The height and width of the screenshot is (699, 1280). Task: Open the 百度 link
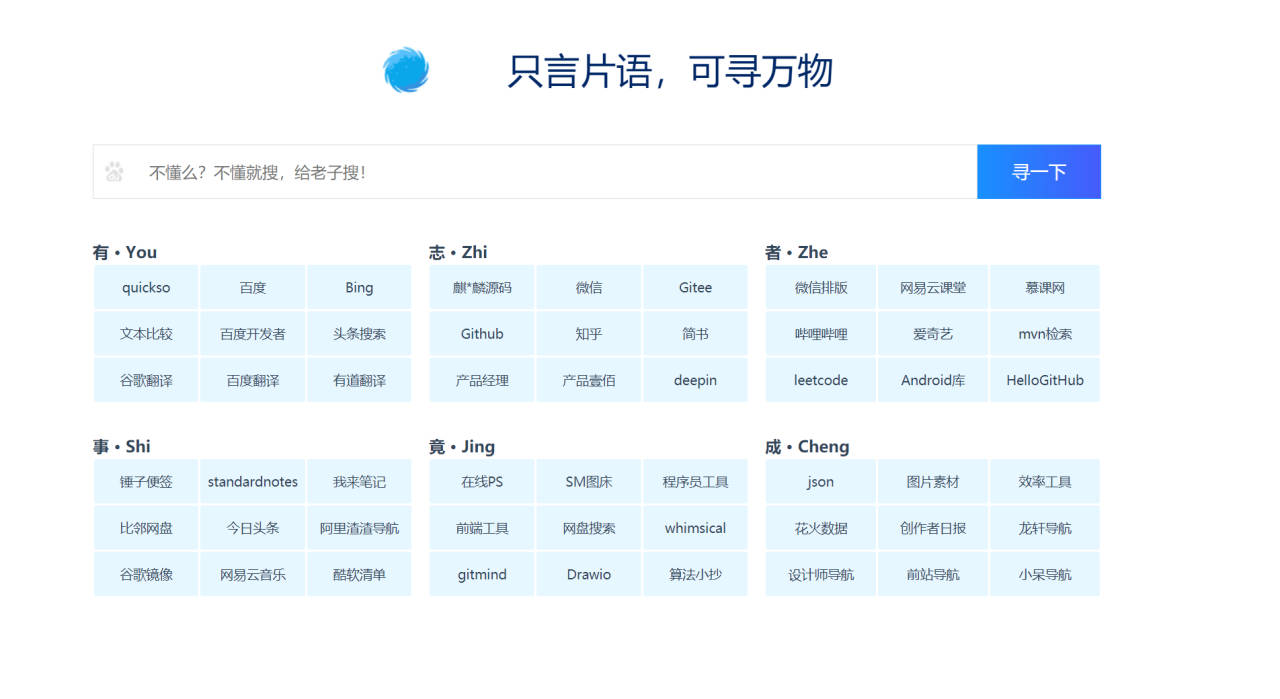click(x=253, y=287)
